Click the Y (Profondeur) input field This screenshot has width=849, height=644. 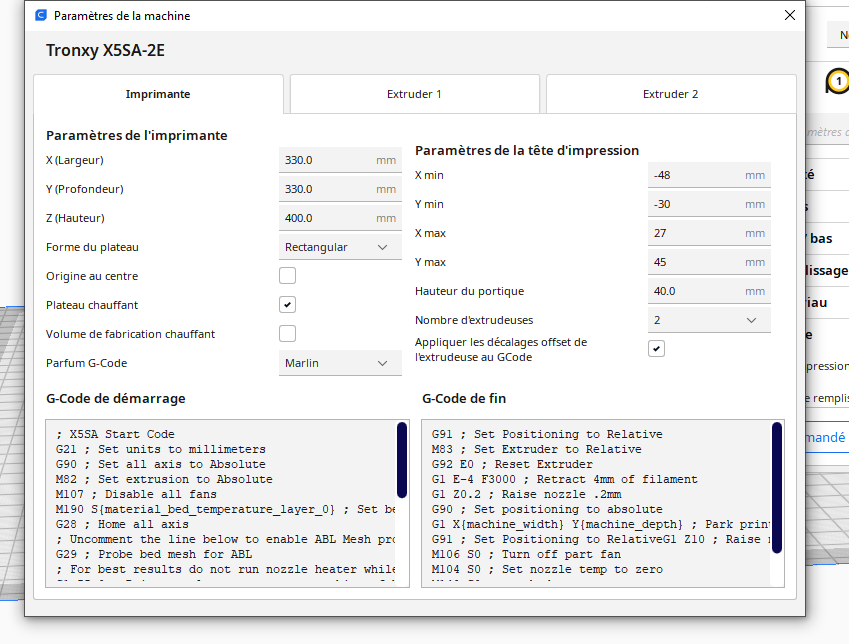click(340, 189)
